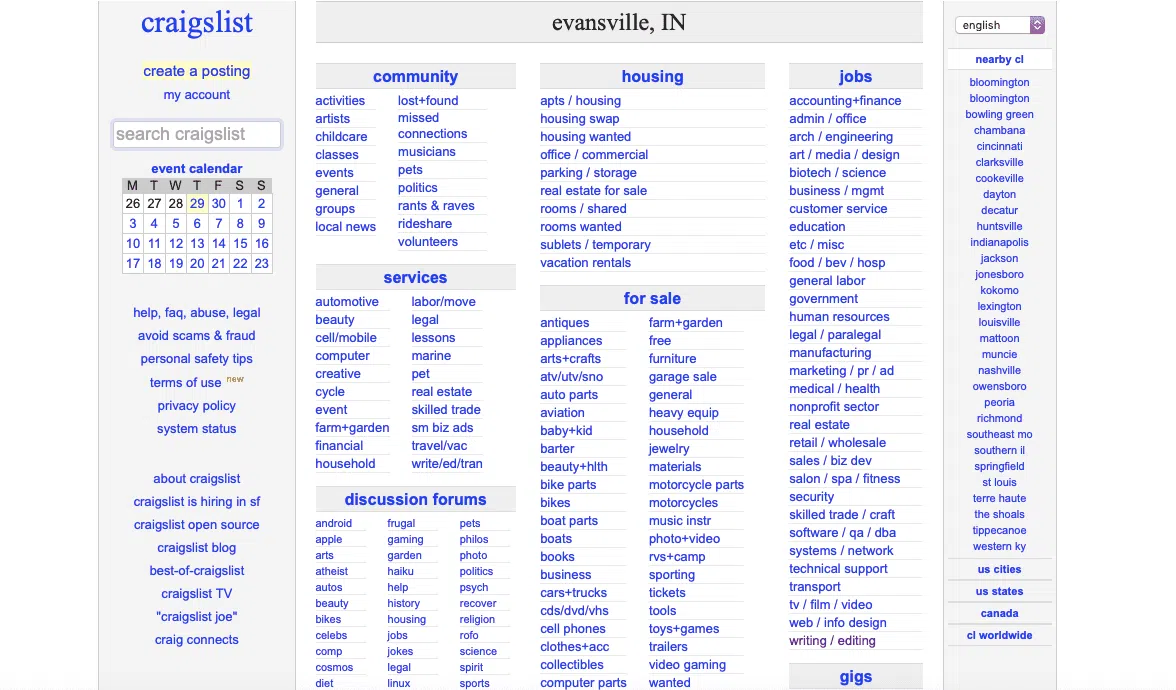Screen dimensions: 1176x690
Task: Browse cars+trucks for sale
Action: [x=574, y=592]
